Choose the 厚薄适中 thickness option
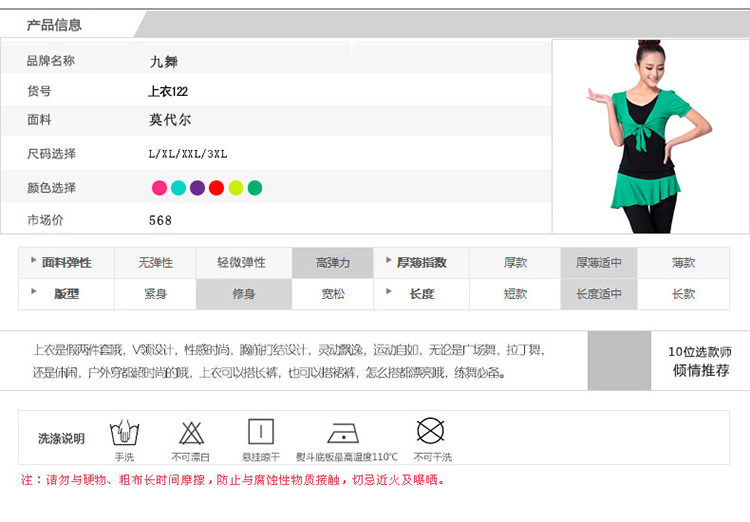The image size is (750, 522). [x=598, y=263]
